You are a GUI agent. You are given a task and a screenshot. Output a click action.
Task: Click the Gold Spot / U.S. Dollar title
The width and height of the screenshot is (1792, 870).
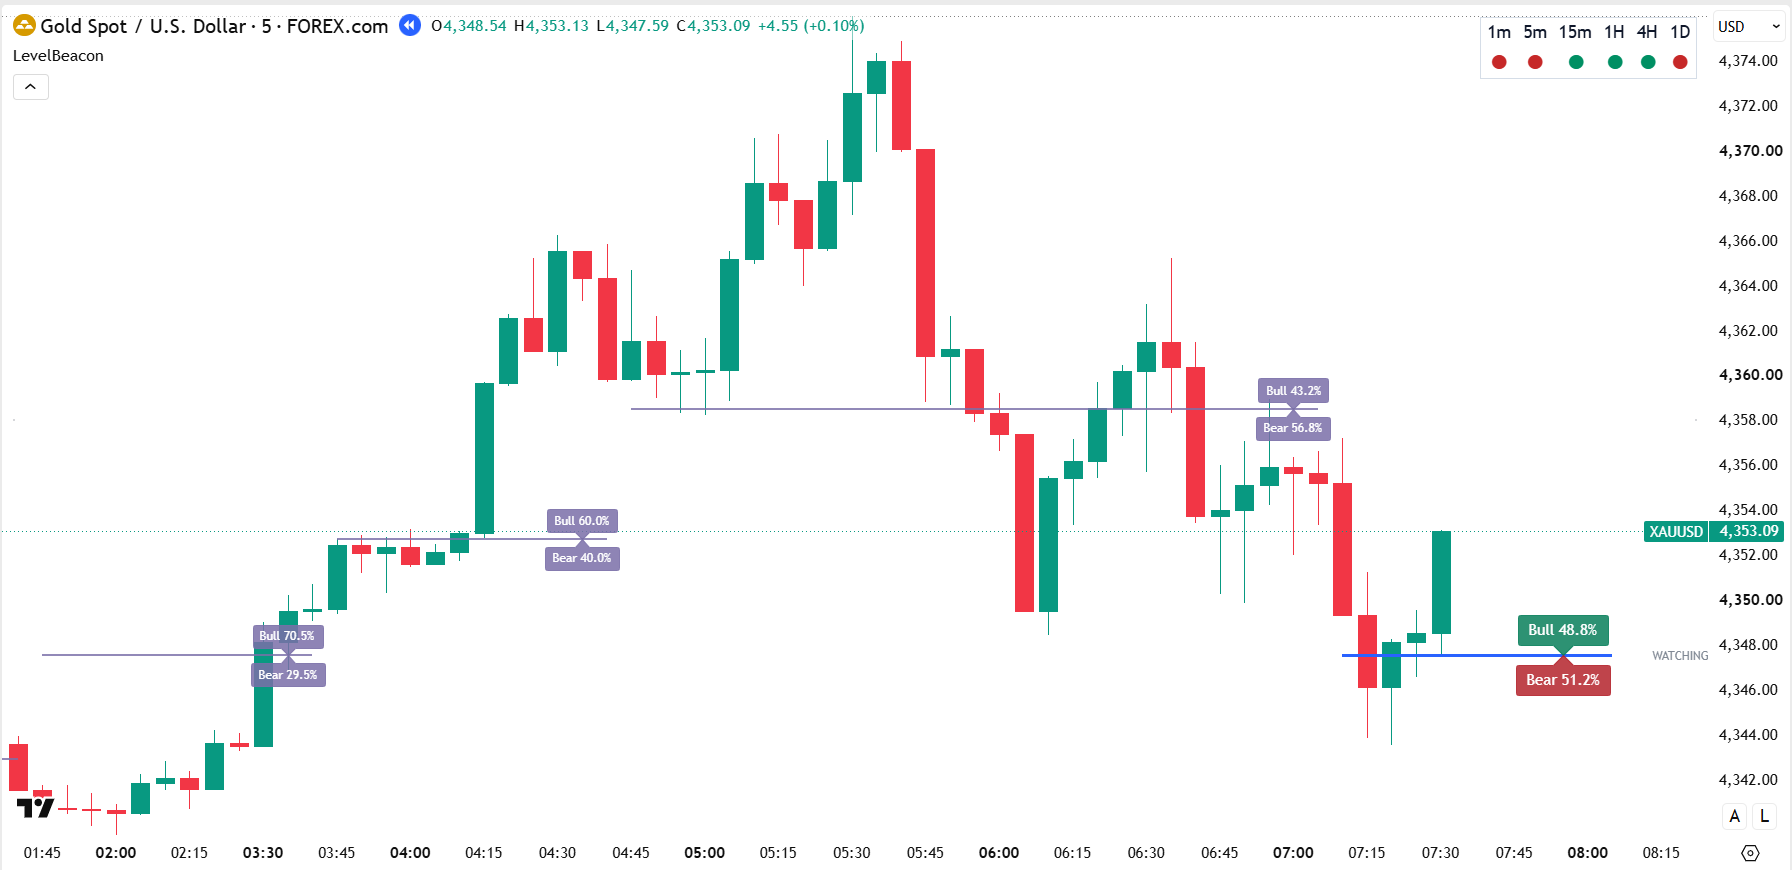(x=143, y=26)
